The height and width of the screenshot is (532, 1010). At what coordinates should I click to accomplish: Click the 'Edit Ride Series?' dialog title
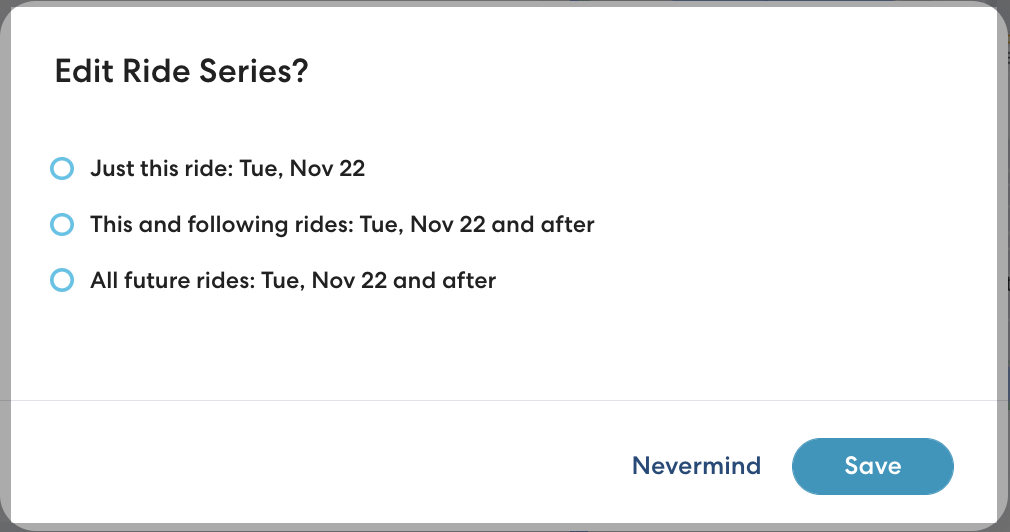pos(180,72)
